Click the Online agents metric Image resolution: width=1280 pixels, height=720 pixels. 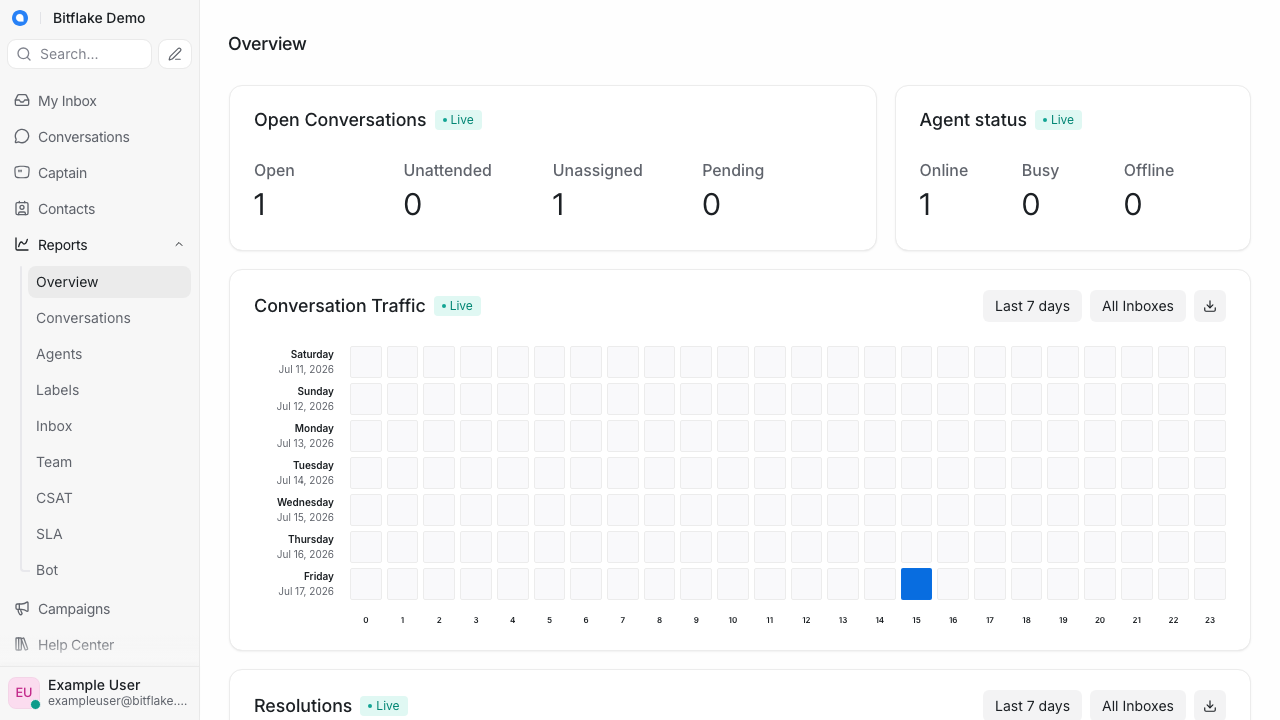click(x=944, y=189)
